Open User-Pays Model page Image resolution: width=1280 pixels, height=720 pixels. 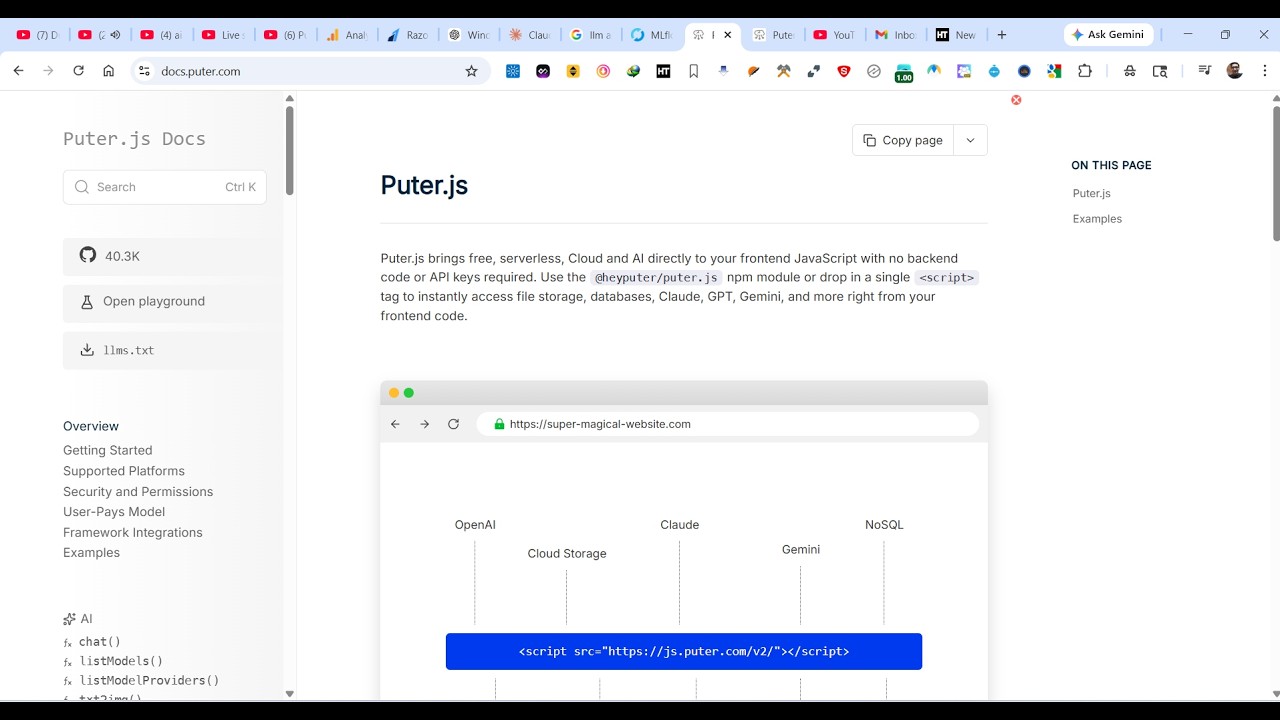[114, 511]
